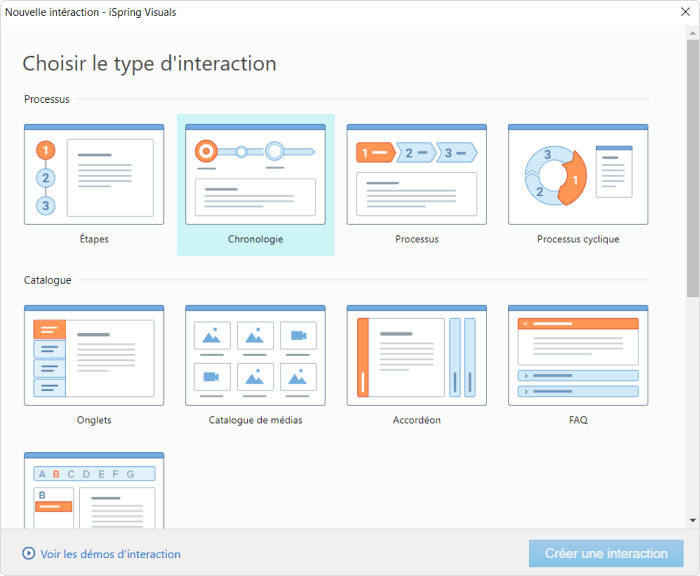Viewport: 700px width, 576px height.
Task: Choose the Onglets tabs interaction
Action: click(x=94, y=355)
